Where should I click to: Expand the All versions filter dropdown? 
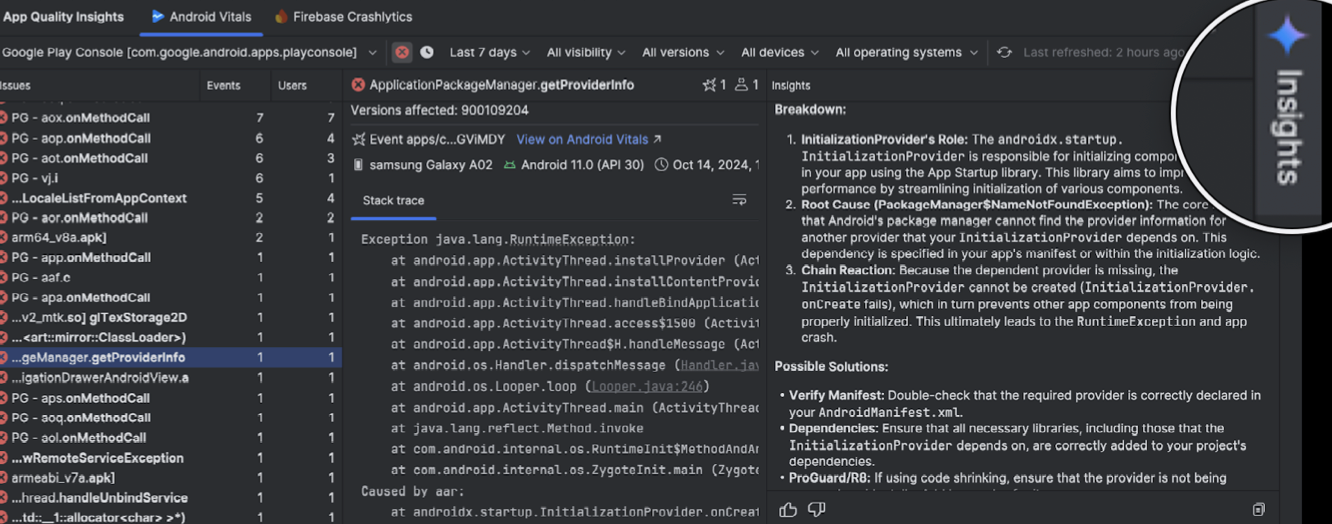683,53
